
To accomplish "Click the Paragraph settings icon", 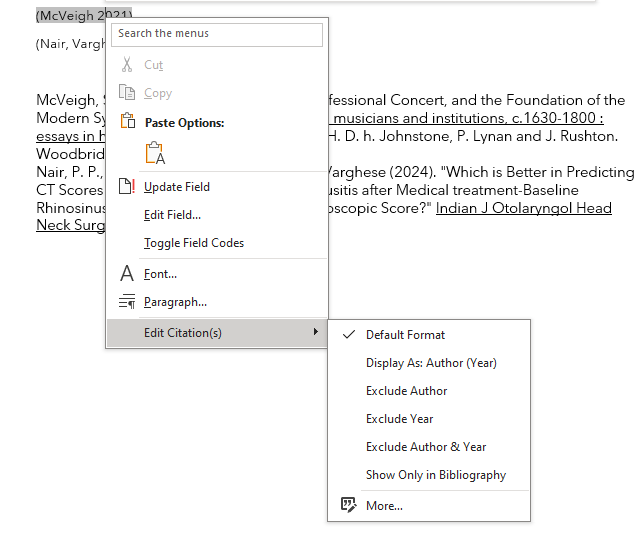I will pos(127,302).
